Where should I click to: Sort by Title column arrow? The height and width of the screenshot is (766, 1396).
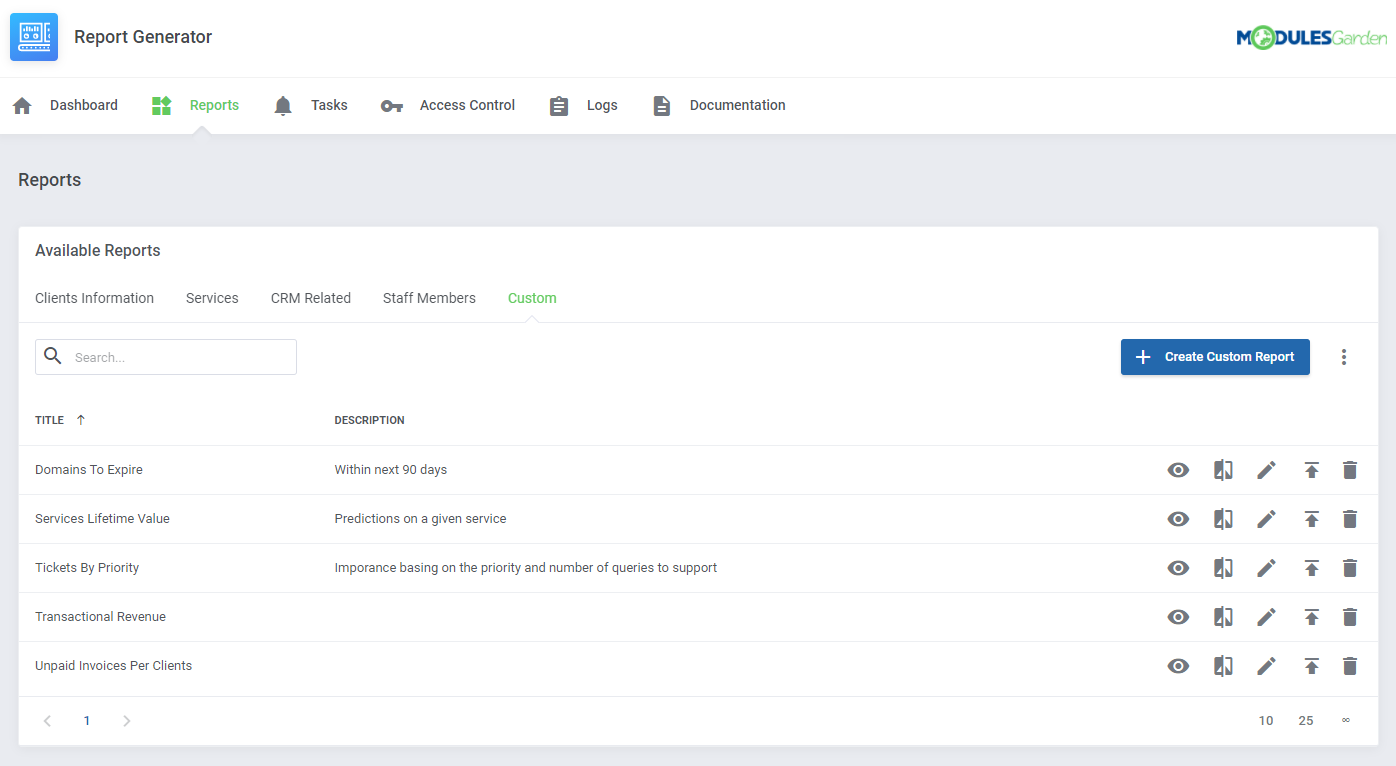click(x=81, y=420)
